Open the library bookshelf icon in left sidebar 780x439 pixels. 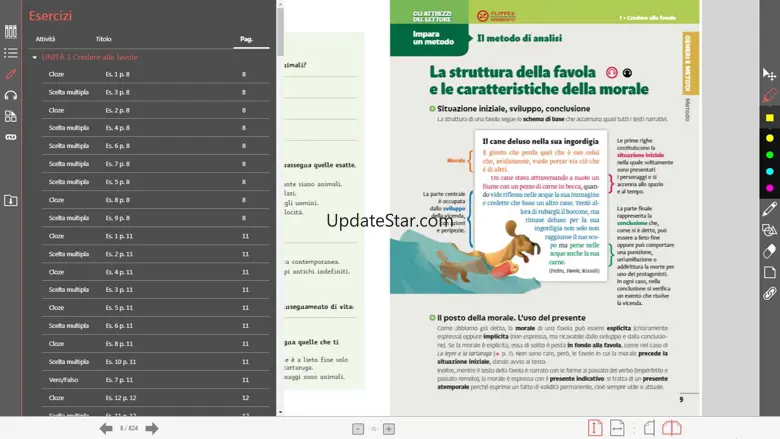pos(10,31)
